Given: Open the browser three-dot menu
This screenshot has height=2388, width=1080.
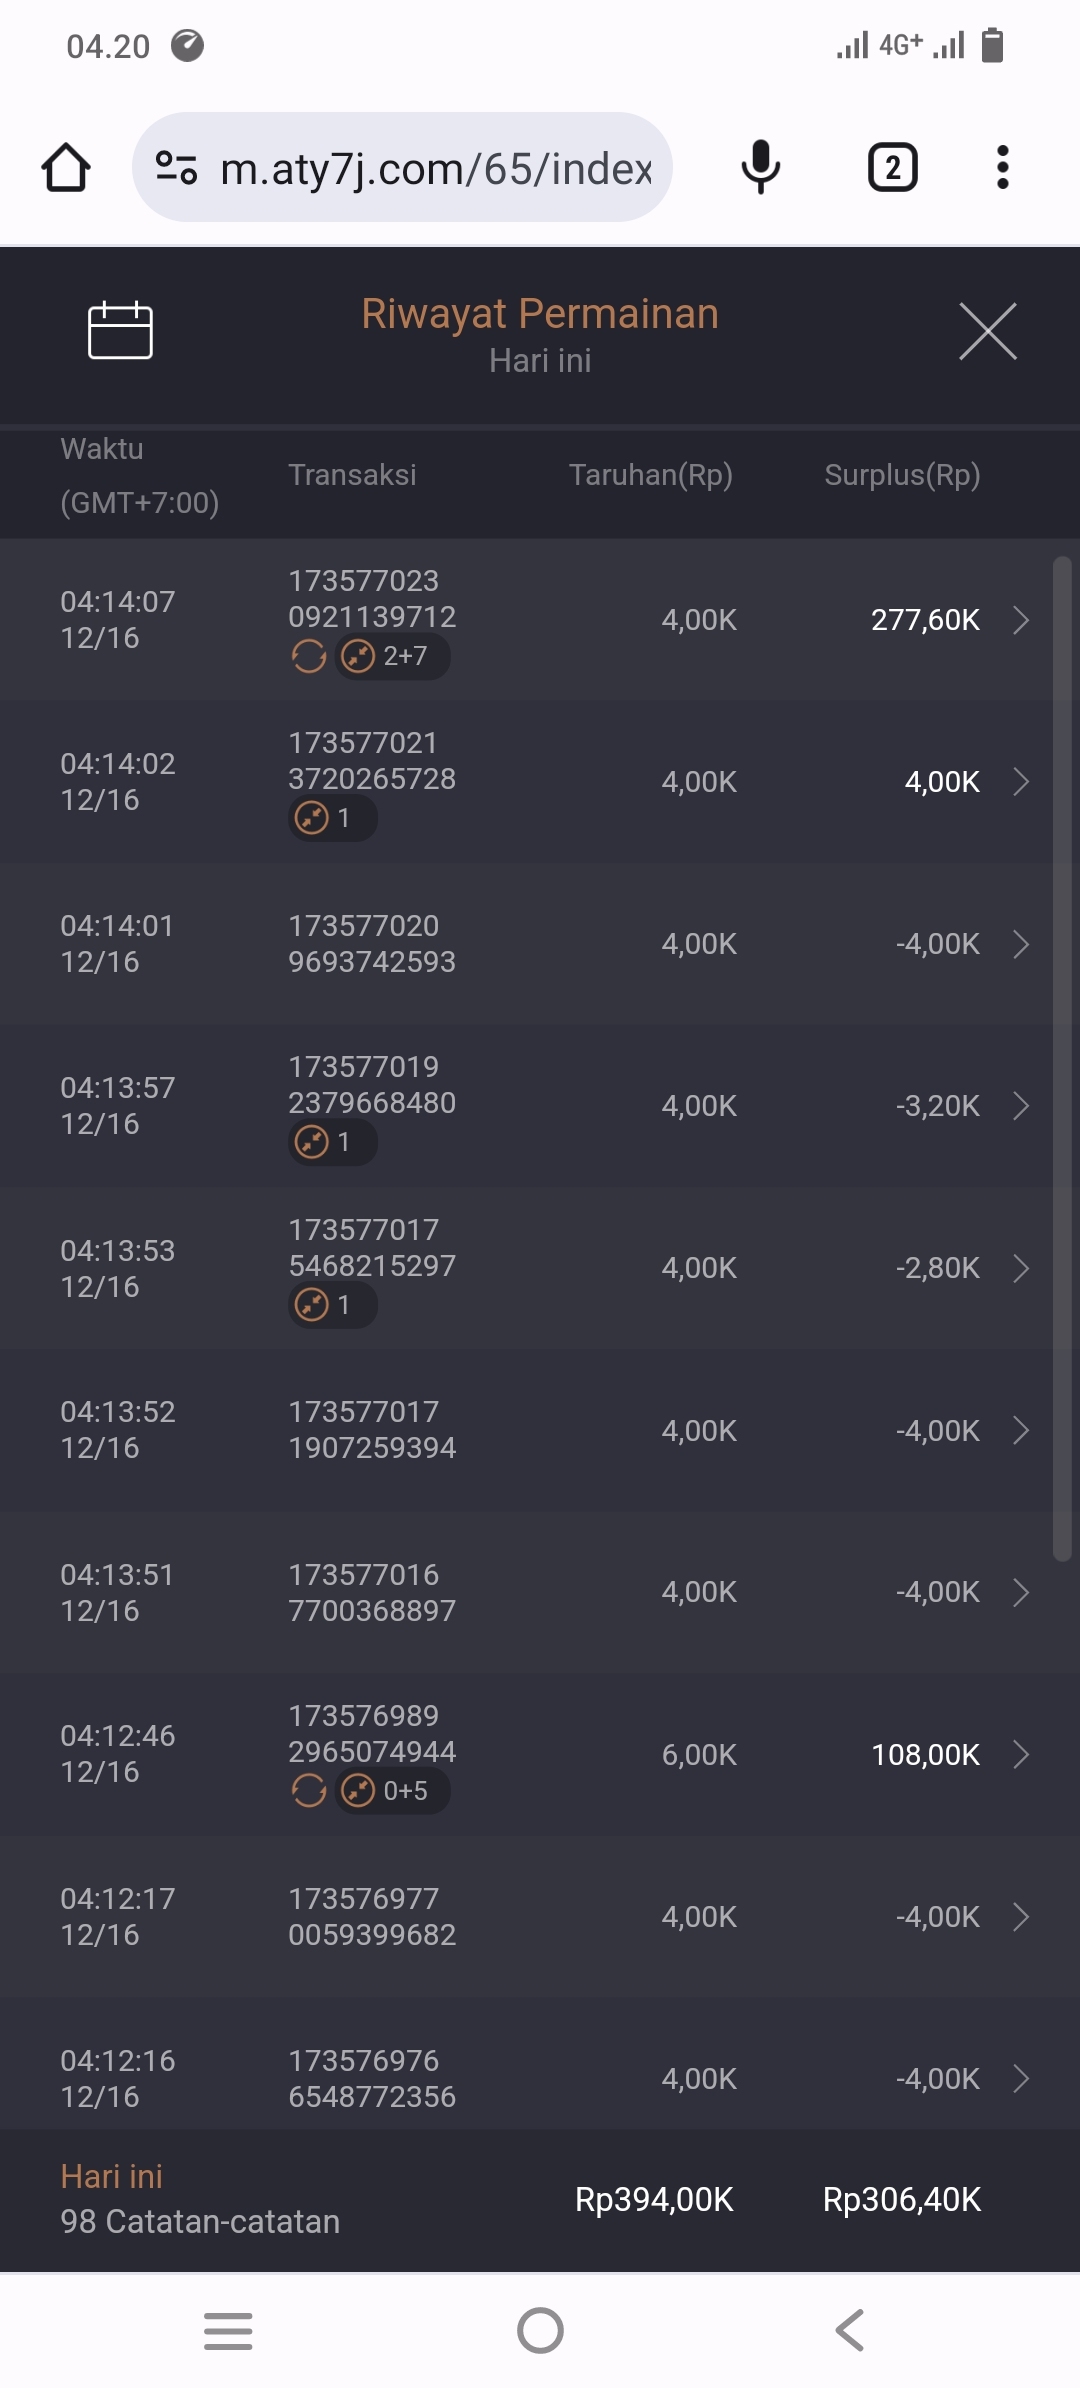Looking at the screenshot, I should click(1002, 167).
